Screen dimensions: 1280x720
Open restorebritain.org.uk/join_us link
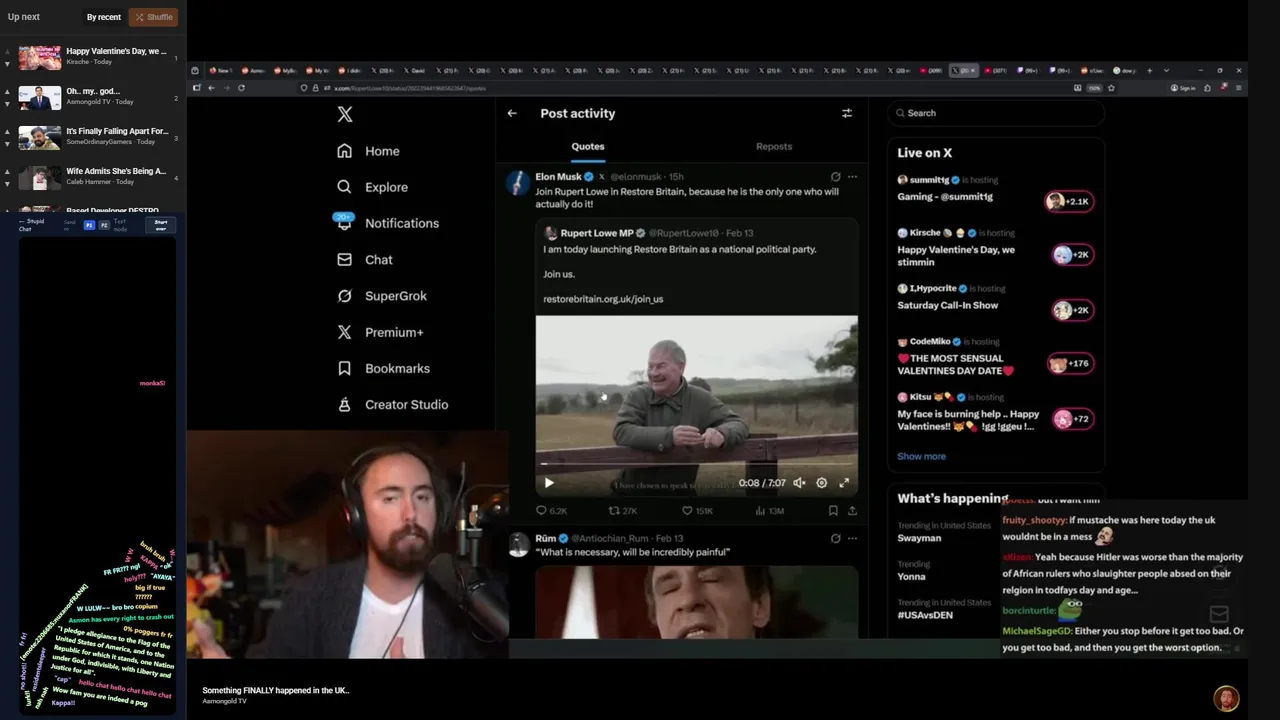pyautogui.click(x=603, y=299)
